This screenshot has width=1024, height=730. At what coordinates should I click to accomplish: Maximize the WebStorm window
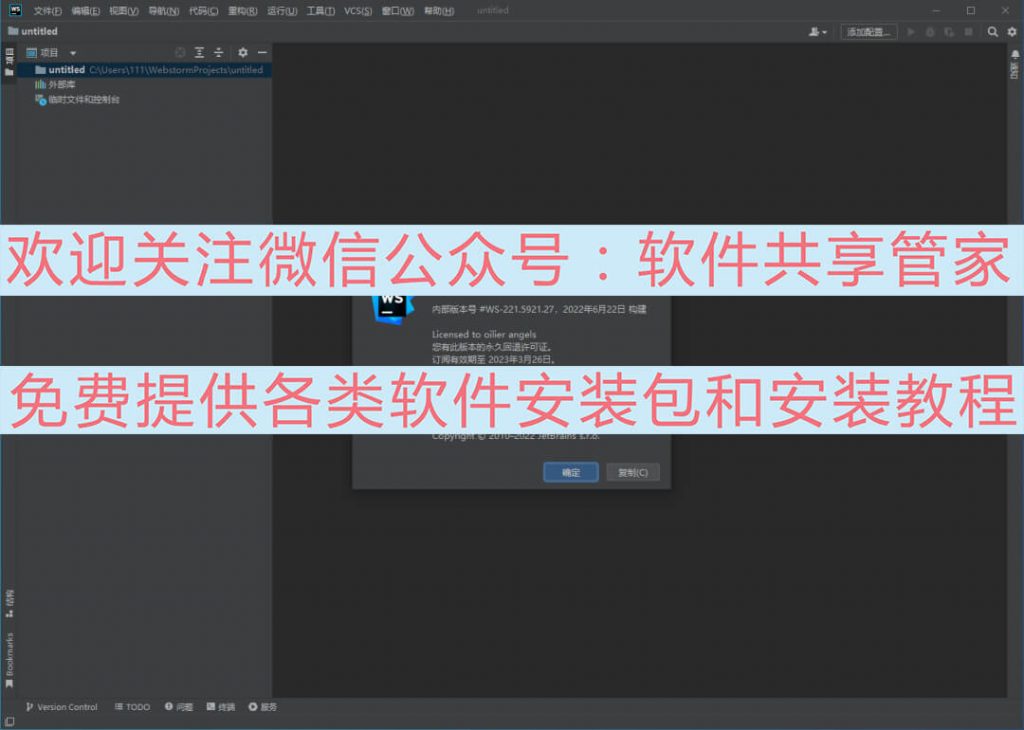coord(971,10)
